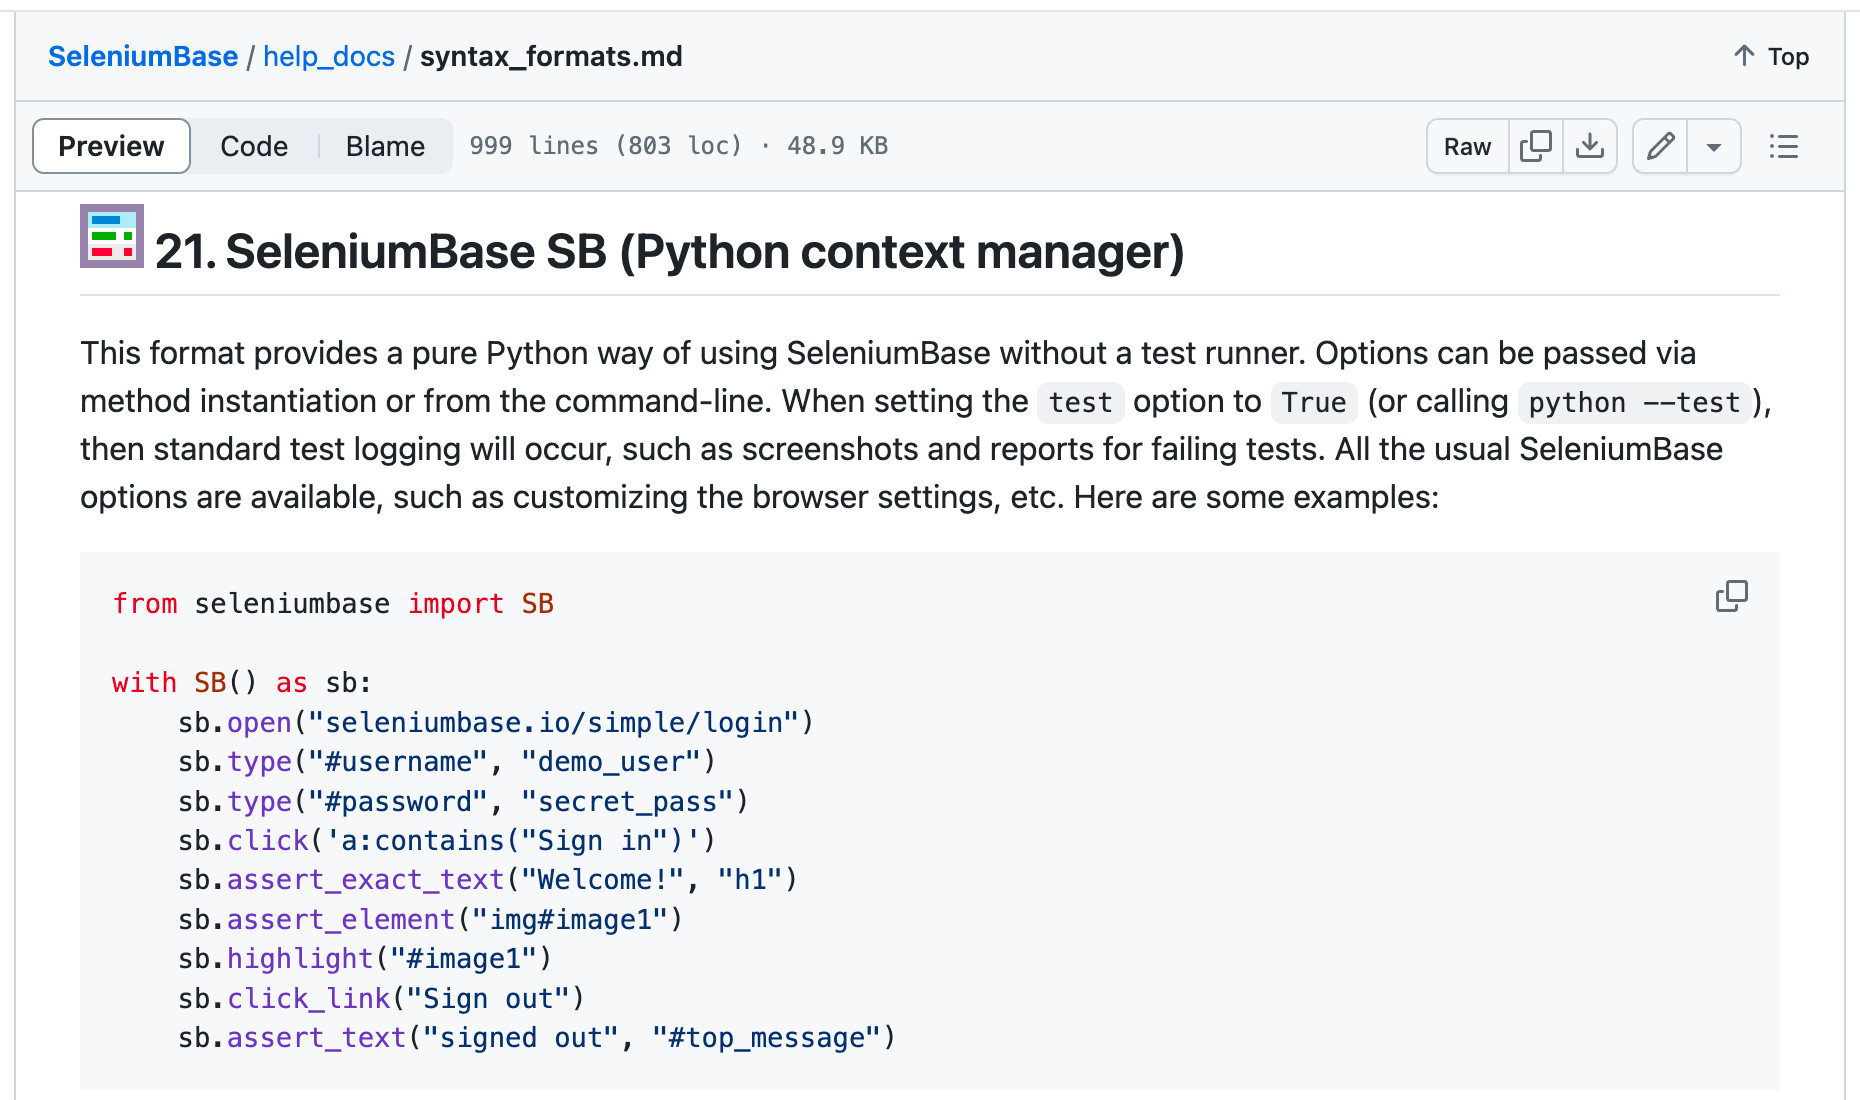The image size is (1860, 1100).
Task: Switch to the Blame tab
Action: 385,146
